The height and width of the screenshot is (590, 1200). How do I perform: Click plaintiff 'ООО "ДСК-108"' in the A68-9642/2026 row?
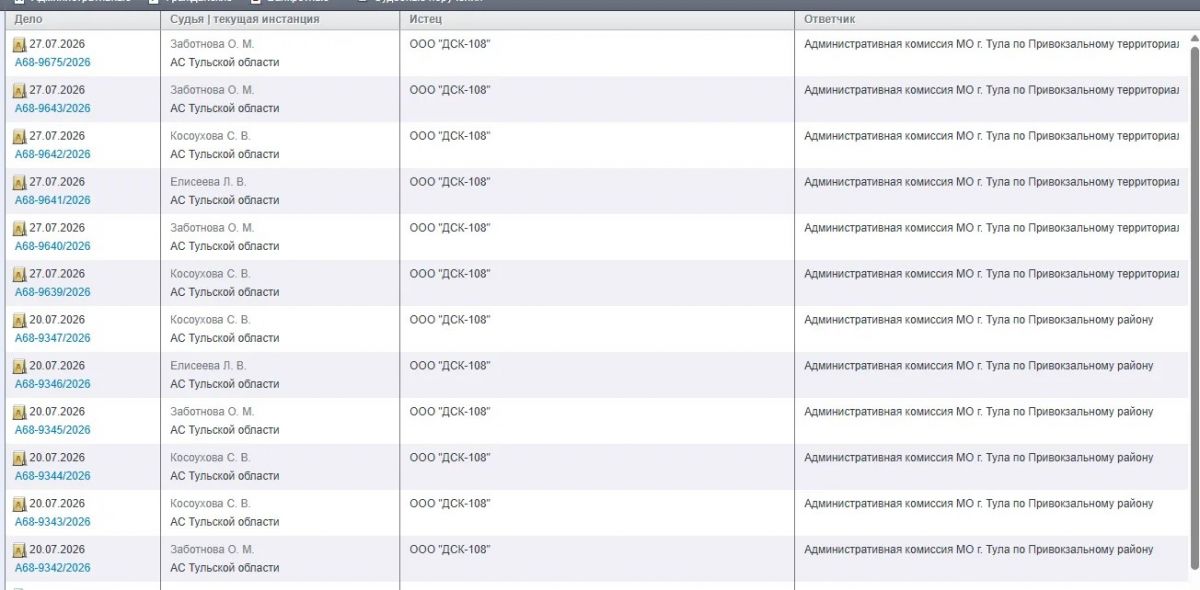[450, 136]
